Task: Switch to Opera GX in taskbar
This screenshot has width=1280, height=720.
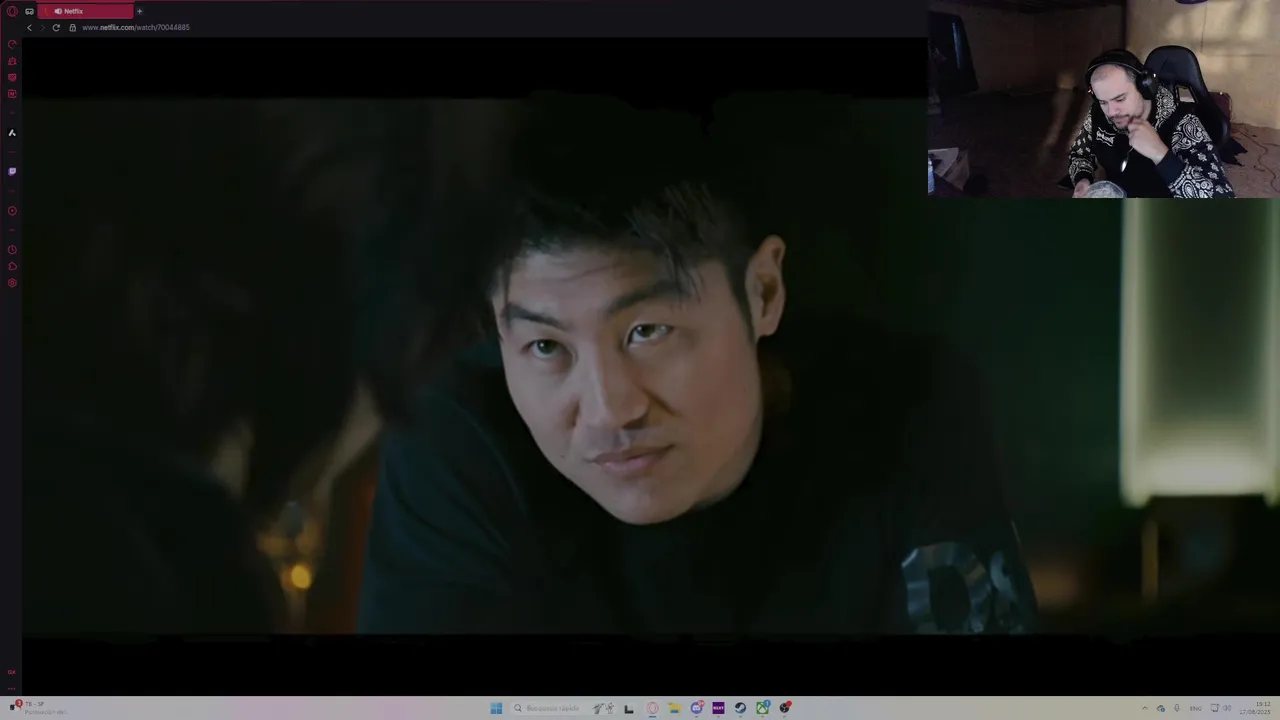Action: (x=652, y=708)
